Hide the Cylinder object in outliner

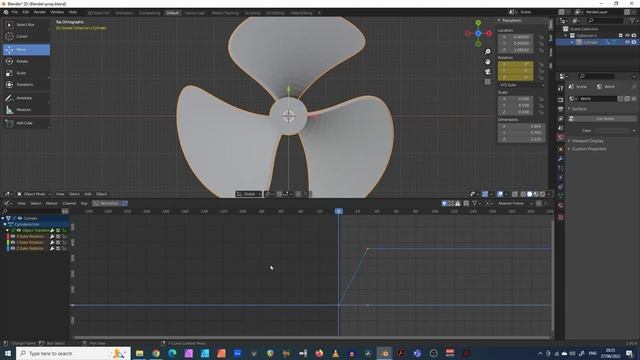click(x=627, y=42)
